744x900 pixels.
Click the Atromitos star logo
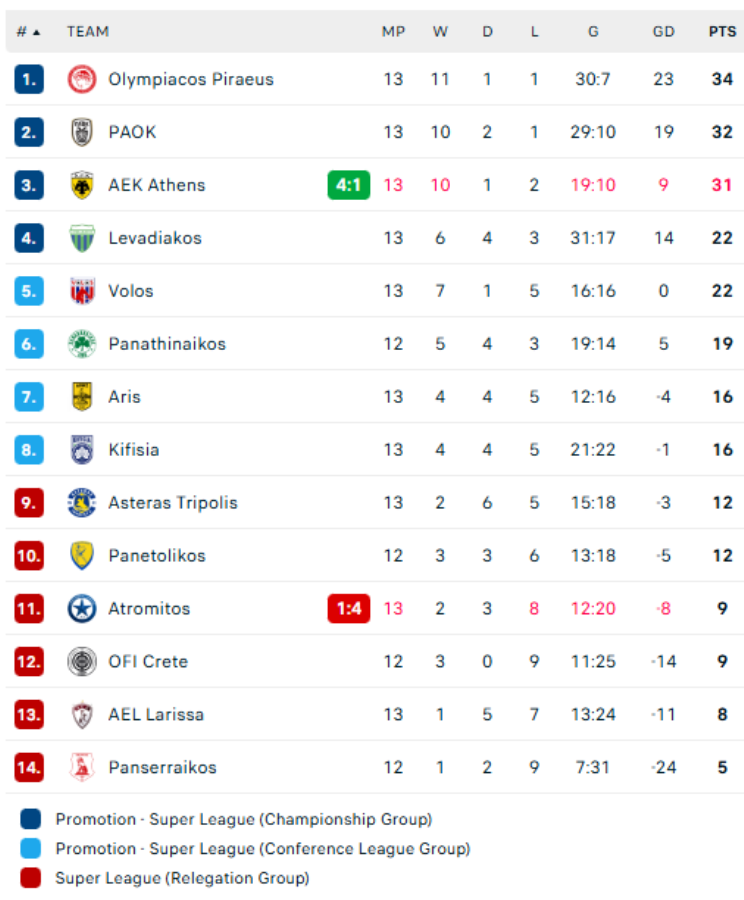[82, 608]
